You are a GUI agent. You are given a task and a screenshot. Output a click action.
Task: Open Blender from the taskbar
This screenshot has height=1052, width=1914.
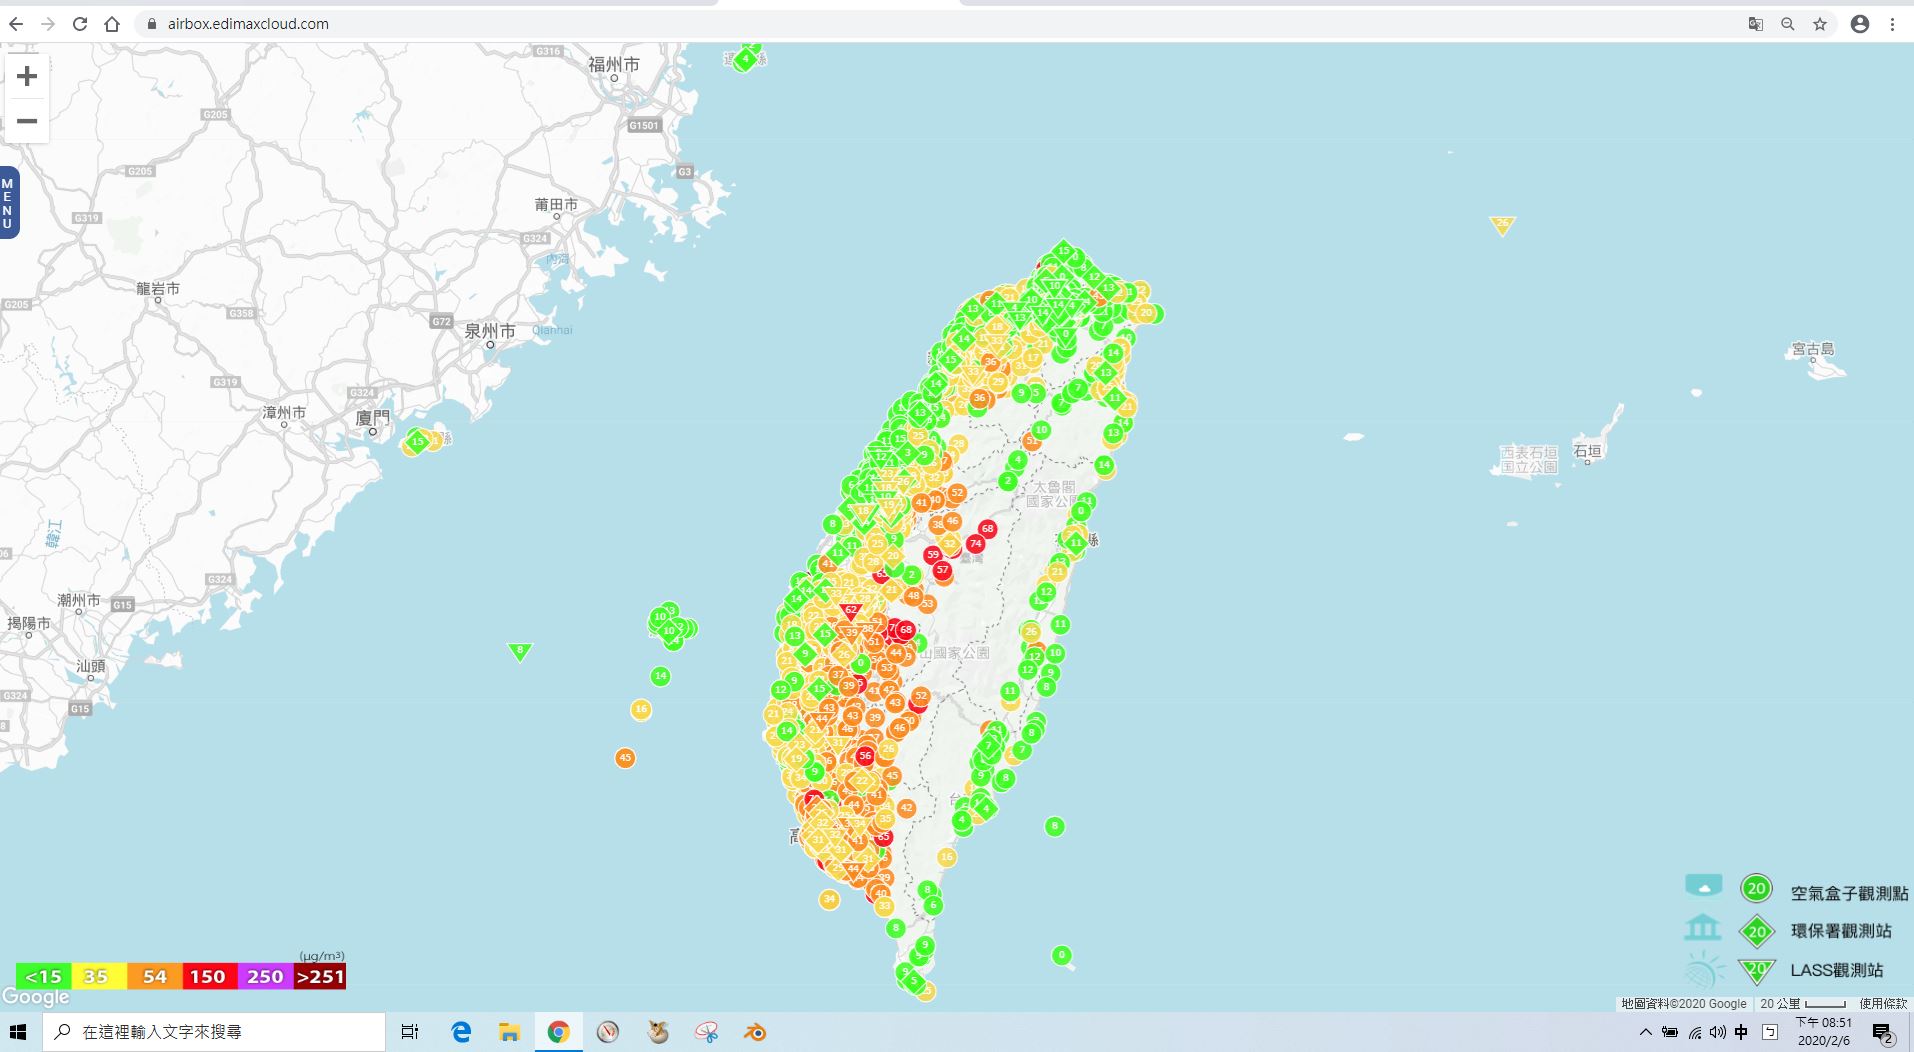[755, 1032]
